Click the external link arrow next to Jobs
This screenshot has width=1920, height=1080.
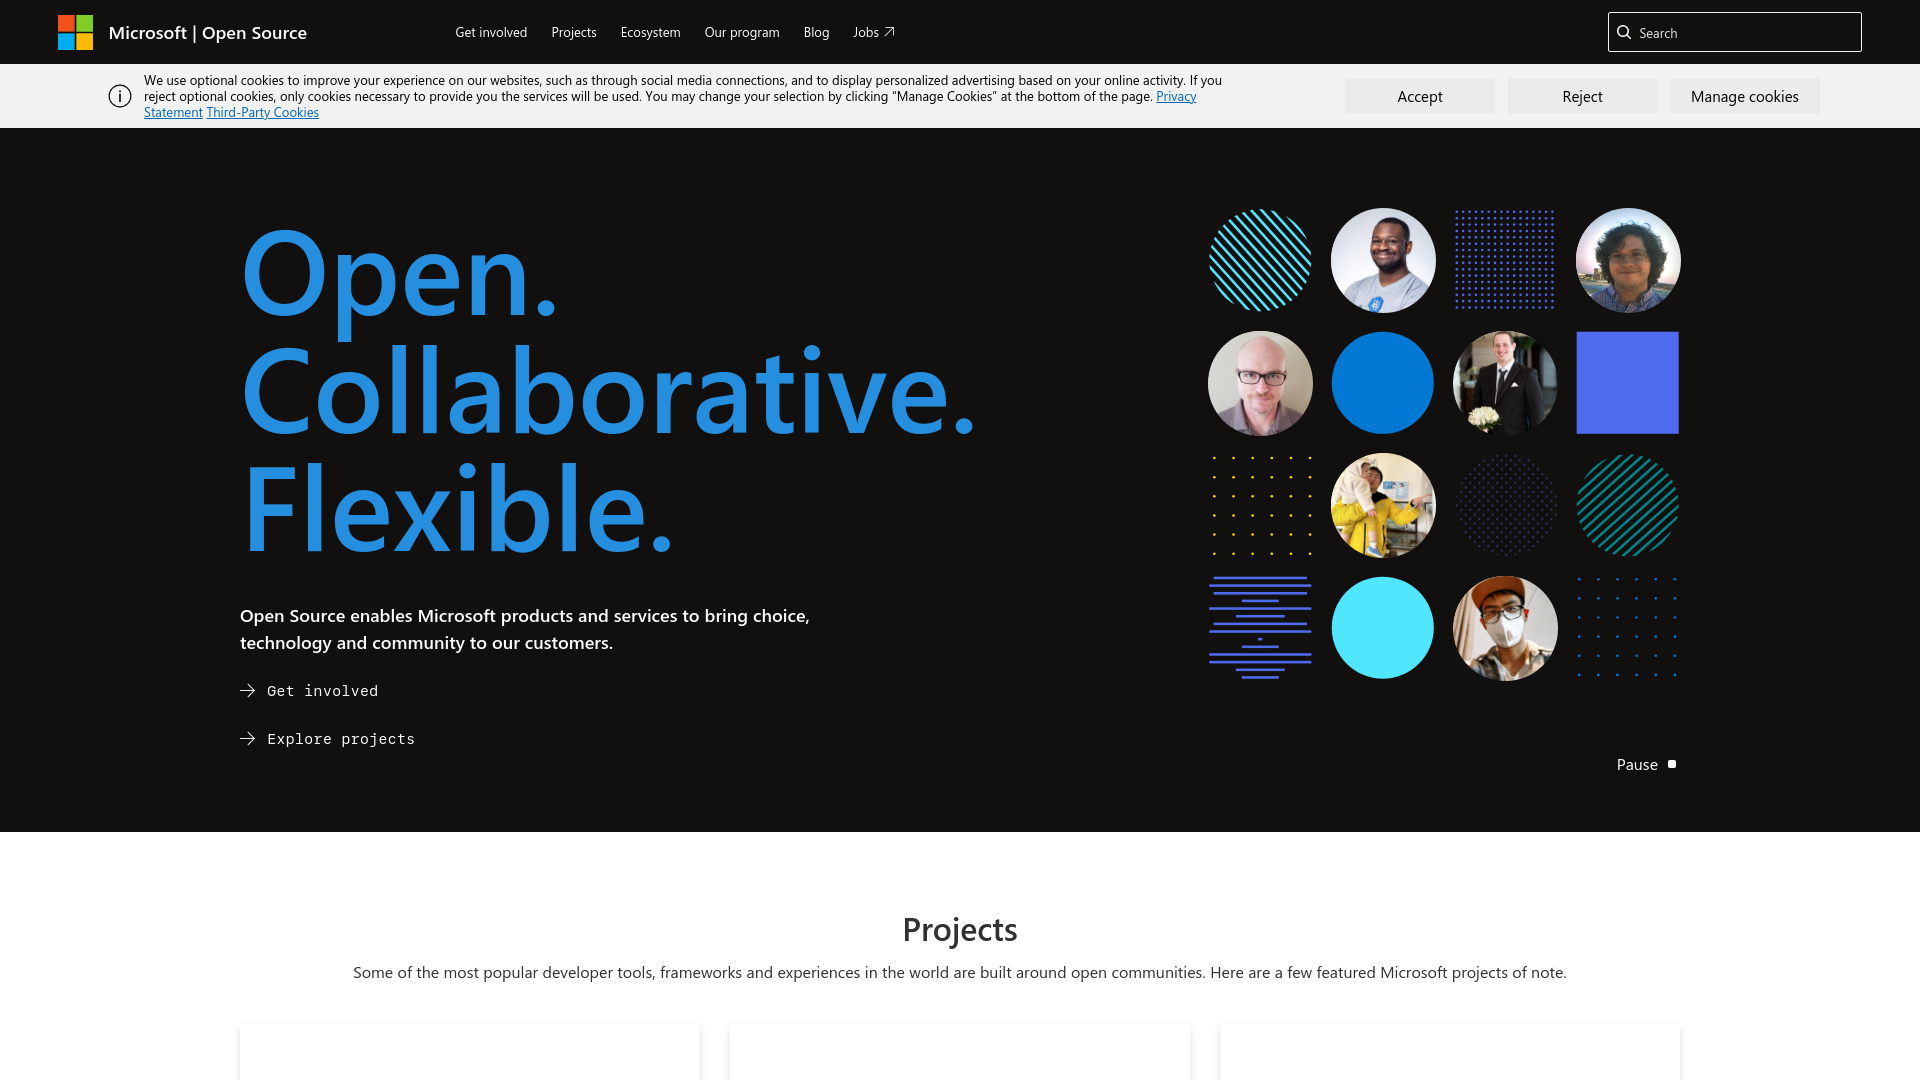coord(889,32)
